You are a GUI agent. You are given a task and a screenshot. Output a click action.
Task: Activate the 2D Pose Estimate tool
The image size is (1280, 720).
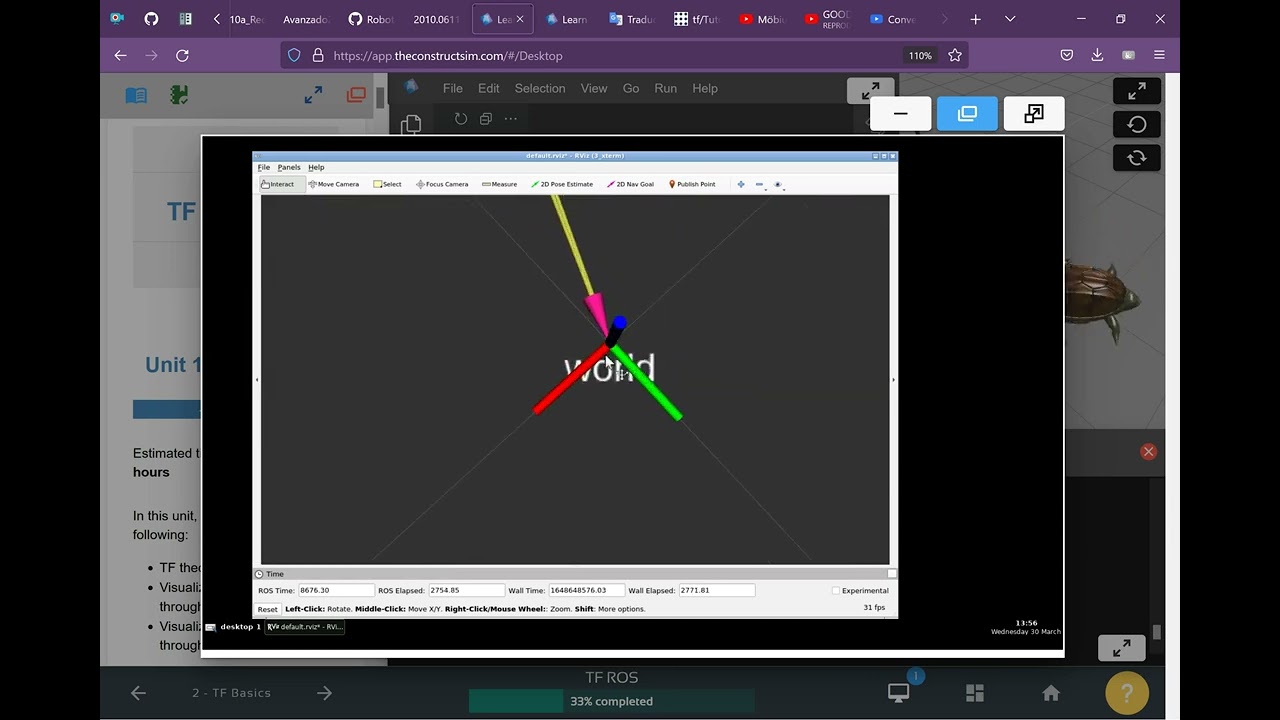tap(562, 184)
